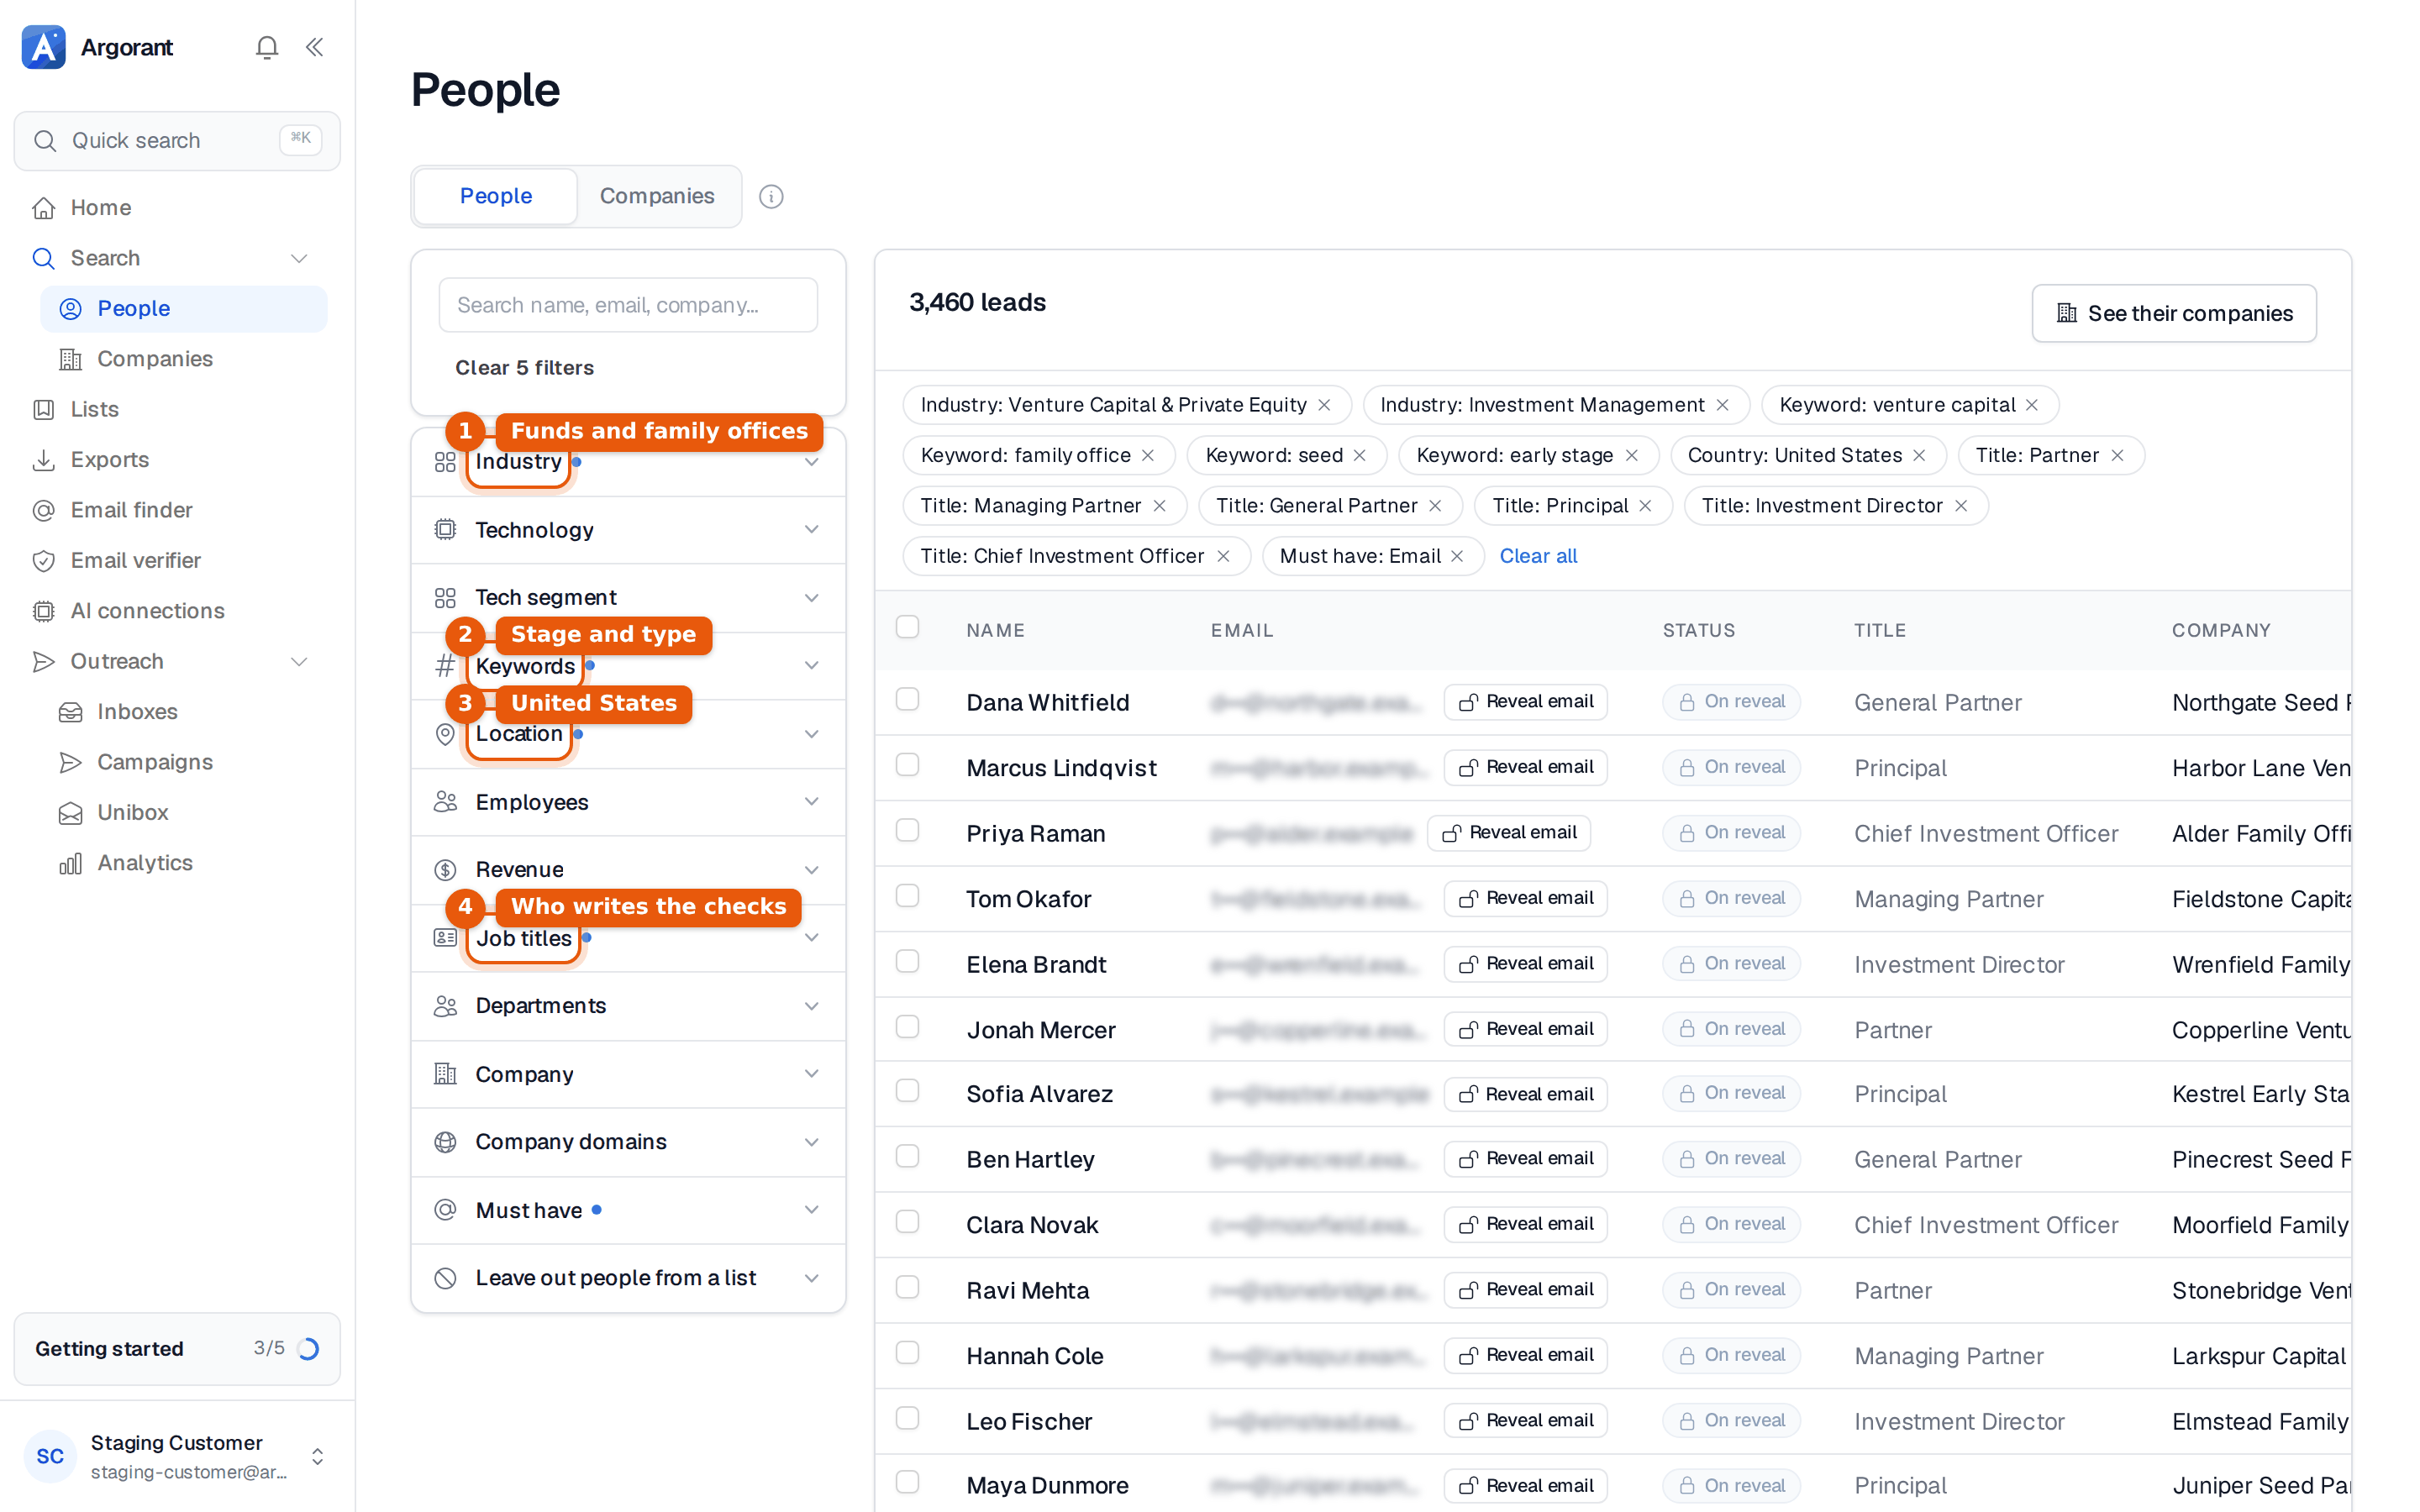Image resolution: width=2420 pixels, height=1512 pixels.
Task: Open Getting started 3/5 progress card
Action: [177, 1349]
